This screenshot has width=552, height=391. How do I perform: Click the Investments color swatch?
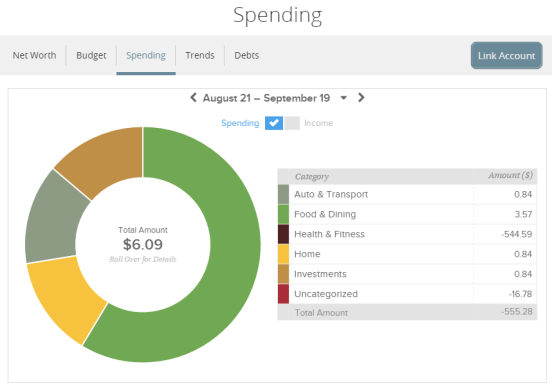pyautogui.click(x=283, y=274)
